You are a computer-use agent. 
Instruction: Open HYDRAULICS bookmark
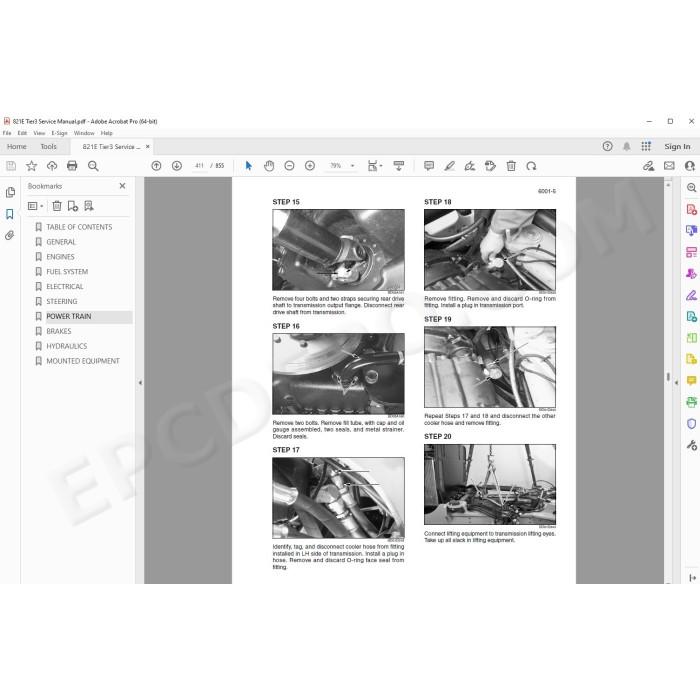pos(67,346)
